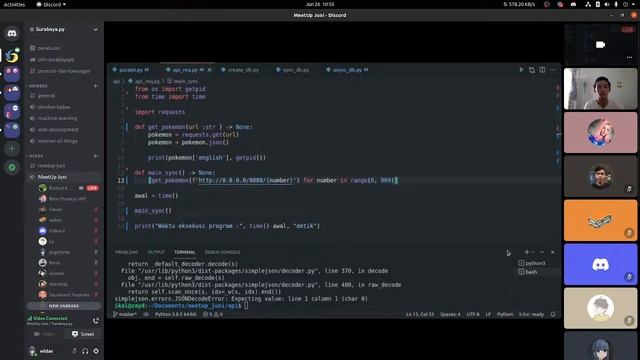Image resolution: width=640 pixels, height=360 pixels.
Task: Open errors and warnings status indicator
Action: point(213,314)
